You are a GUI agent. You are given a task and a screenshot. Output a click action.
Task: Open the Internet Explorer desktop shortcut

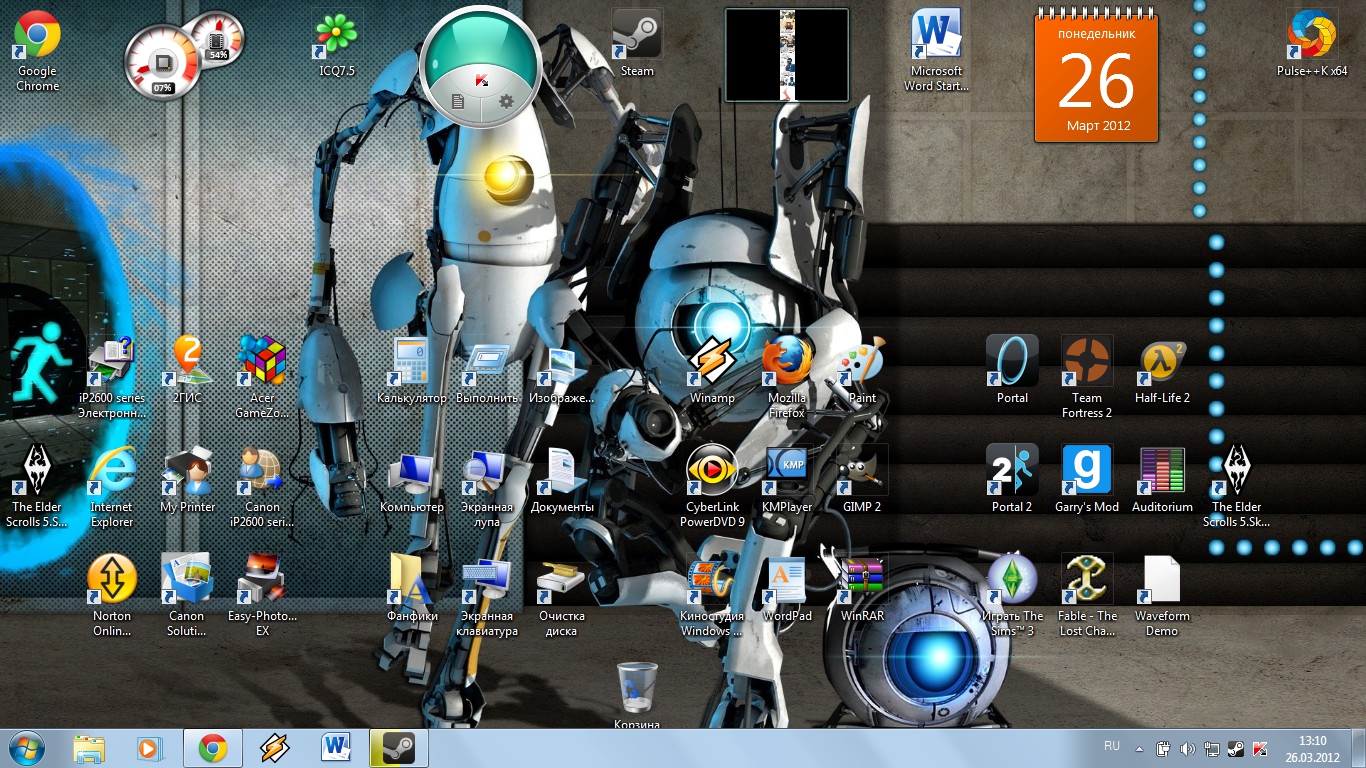112,487
